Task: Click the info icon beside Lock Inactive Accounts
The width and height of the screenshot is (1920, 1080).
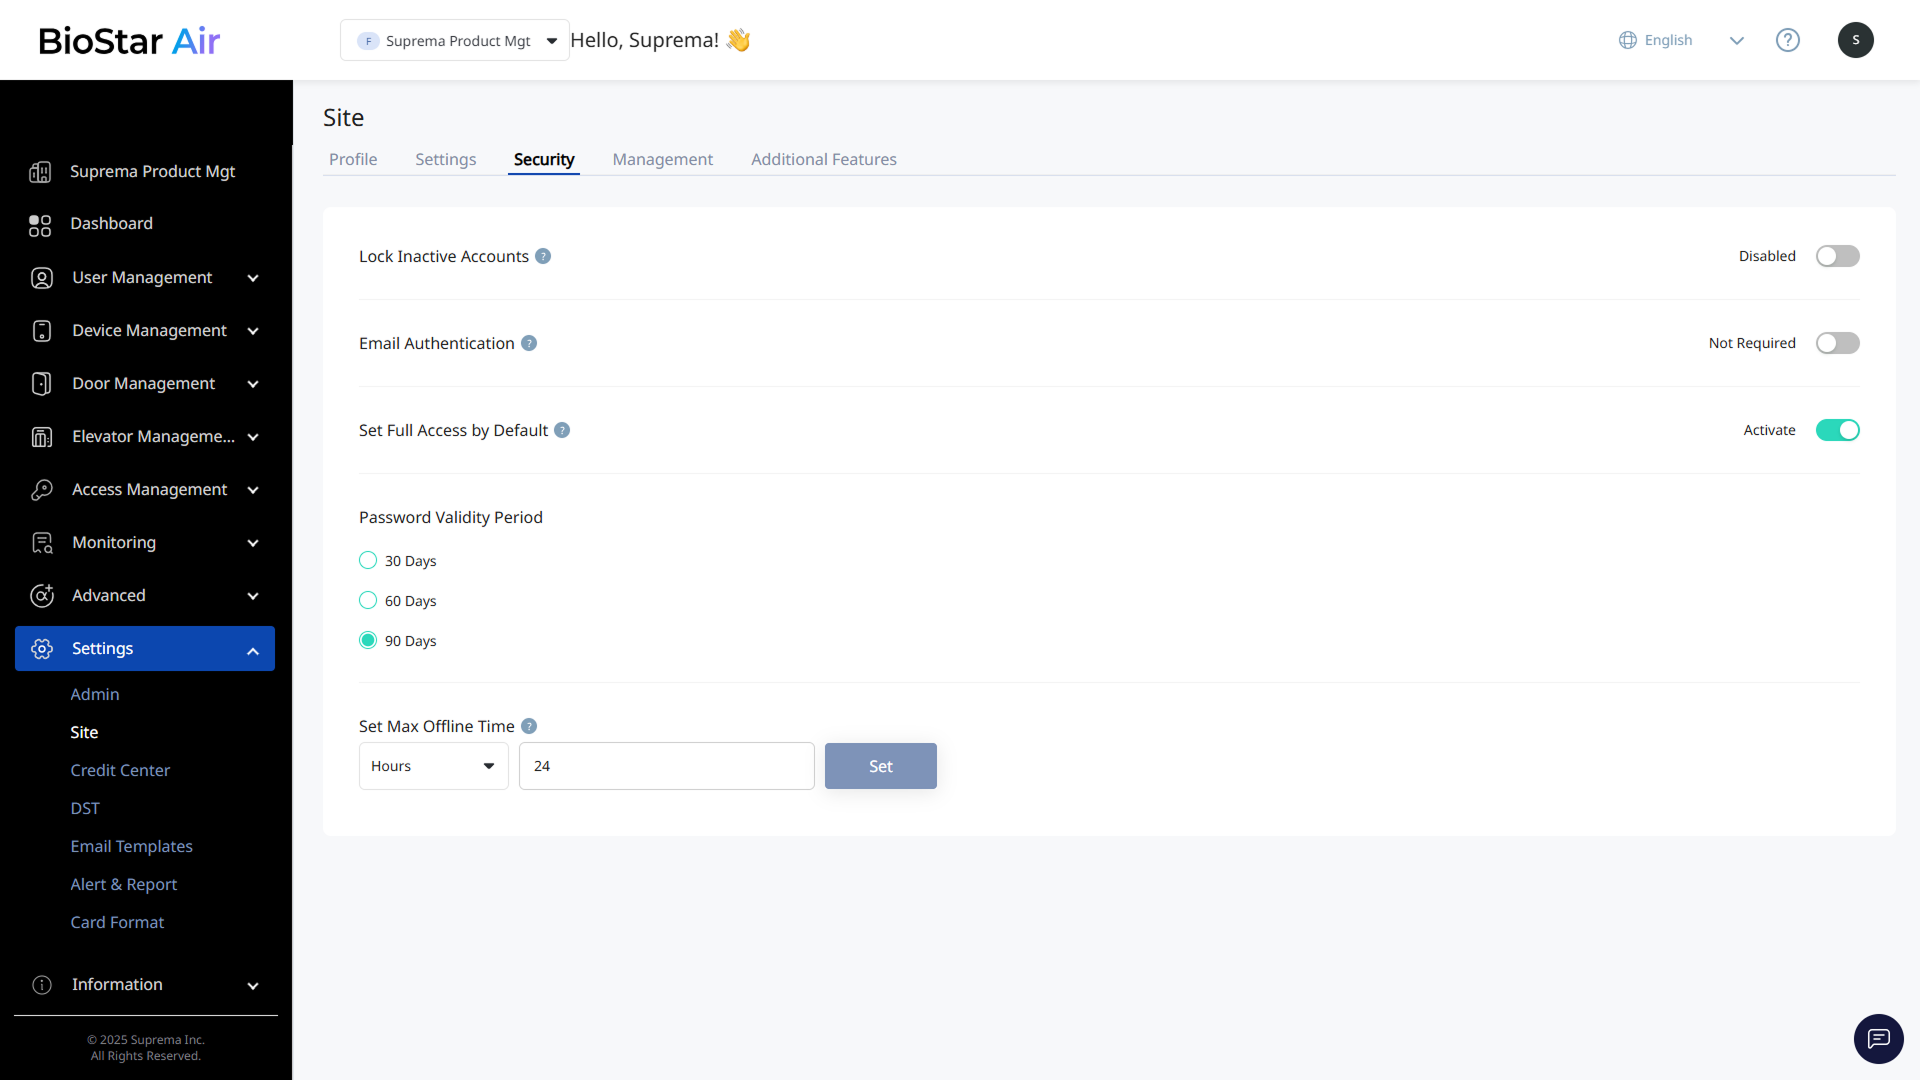Action: (x=543, y=256)
